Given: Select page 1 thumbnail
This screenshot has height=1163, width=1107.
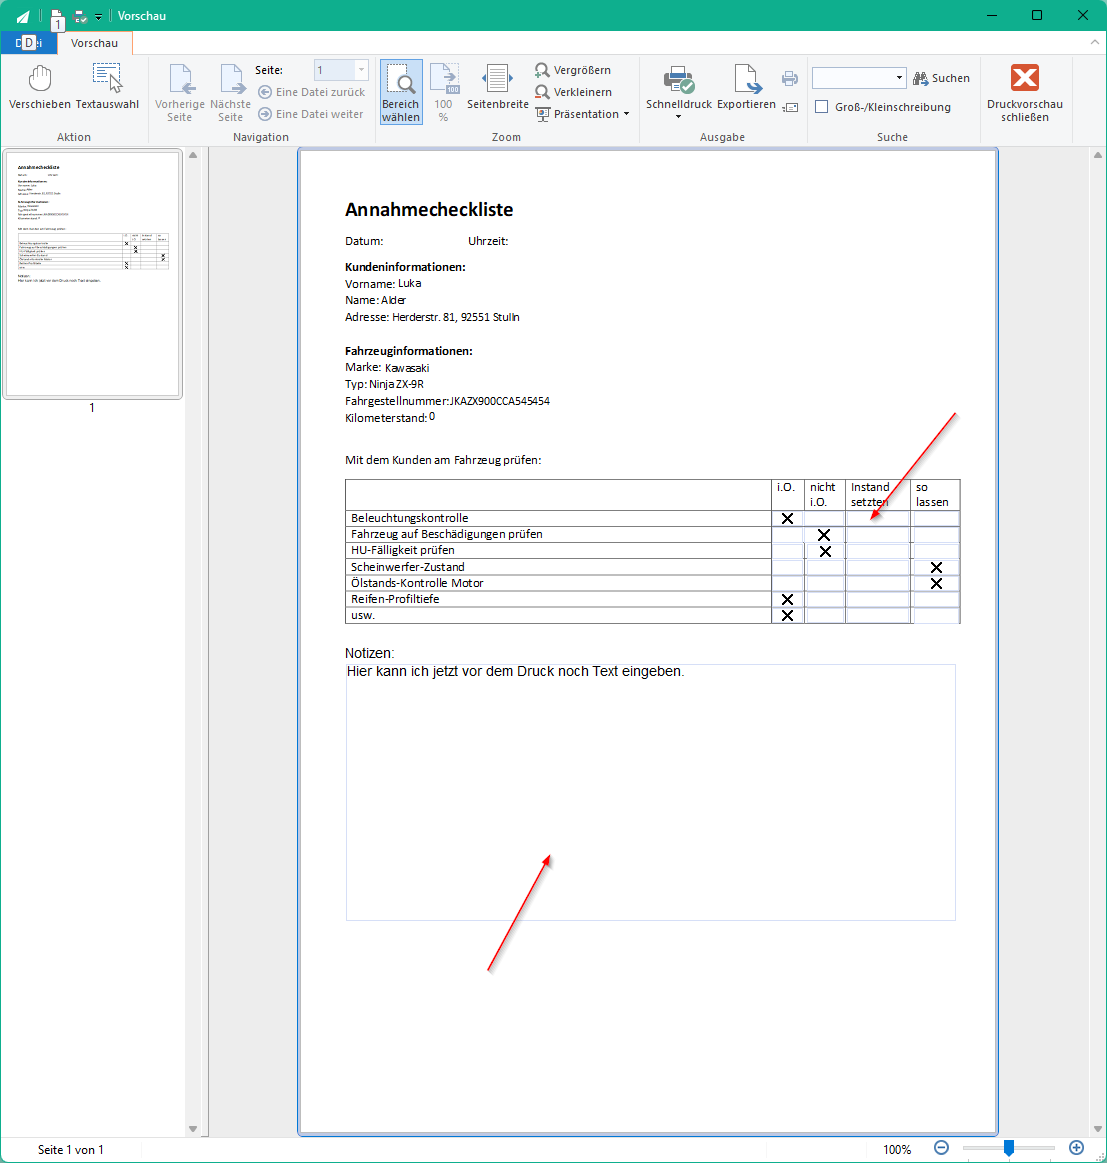Looking at the screenshot, I should point(93,274).
